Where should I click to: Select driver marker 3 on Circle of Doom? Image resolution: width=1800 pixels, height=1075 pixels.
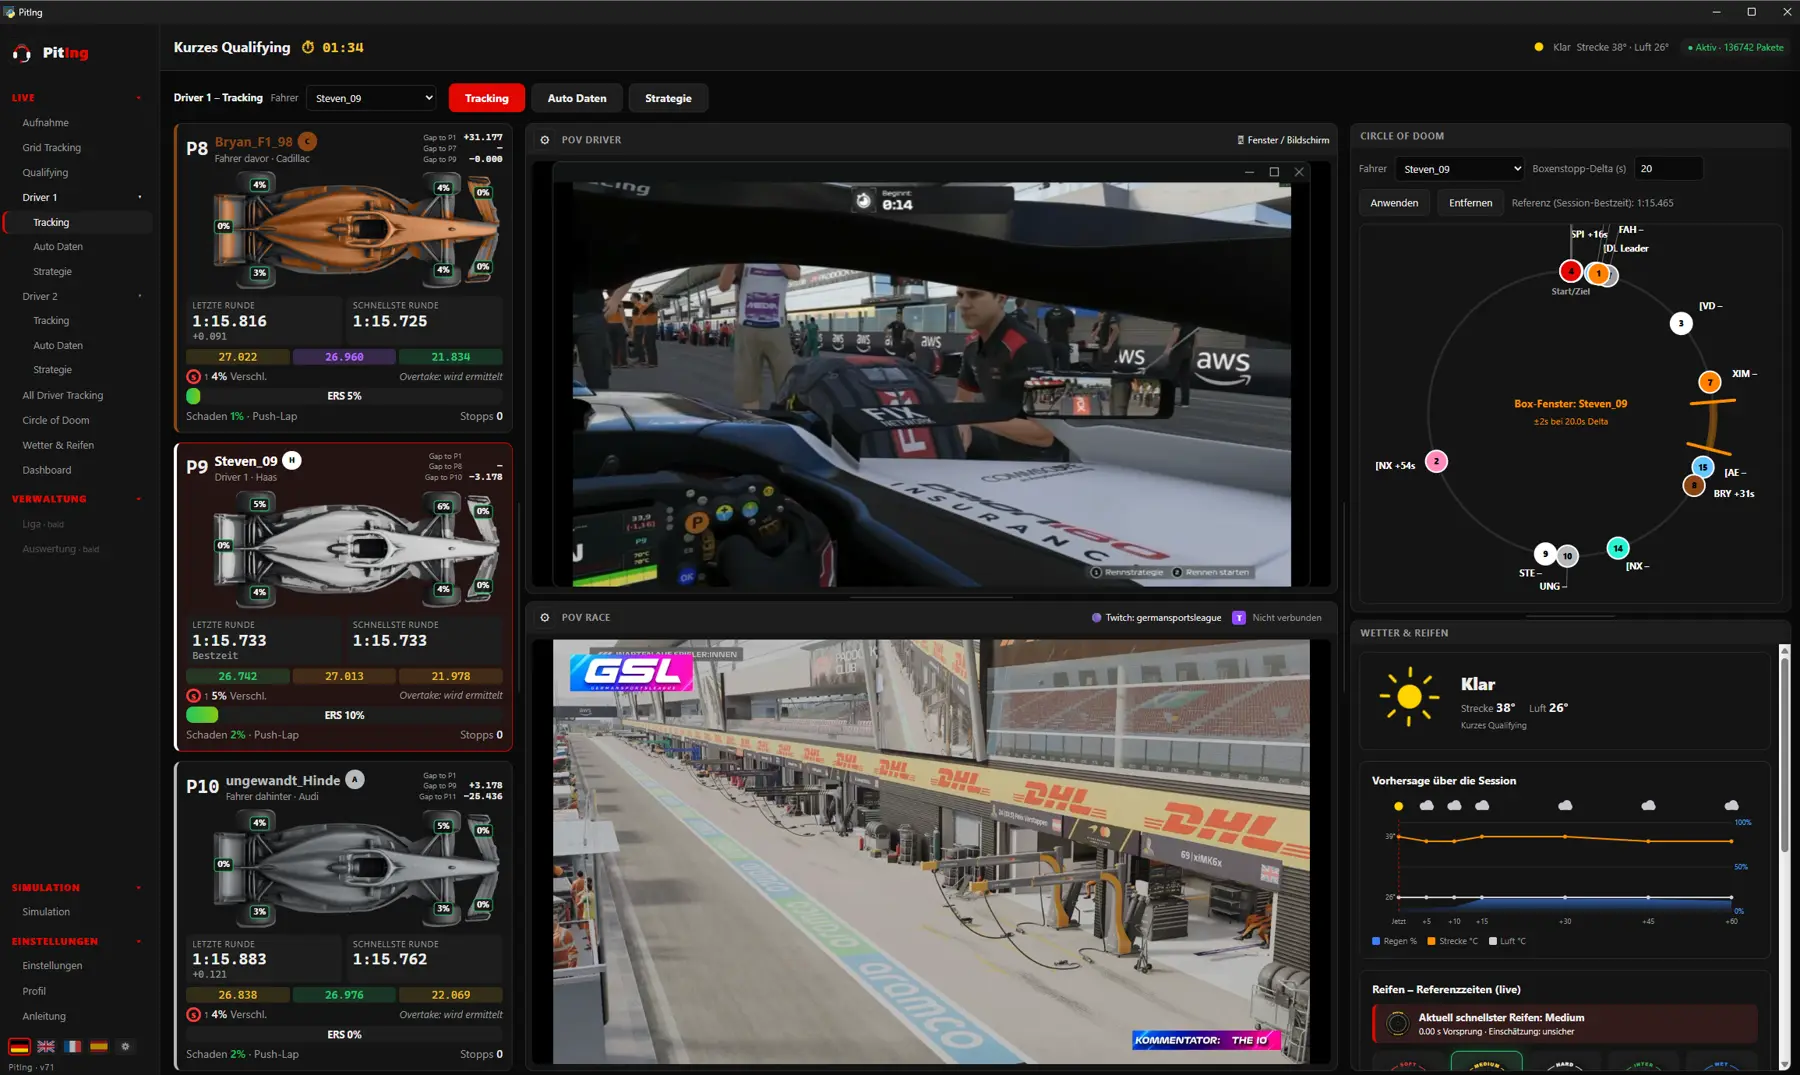tap(1681, 323)
